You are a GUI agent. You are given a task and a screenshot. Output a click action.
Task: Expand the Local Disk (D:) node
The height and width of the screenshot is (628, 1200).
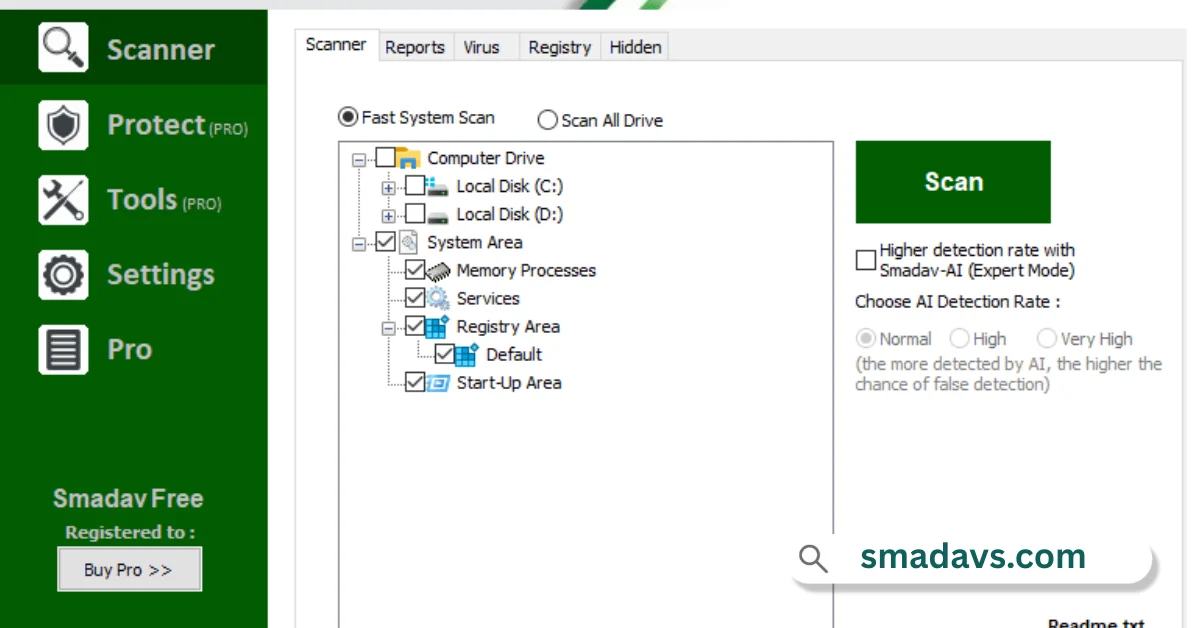point(388,214)
